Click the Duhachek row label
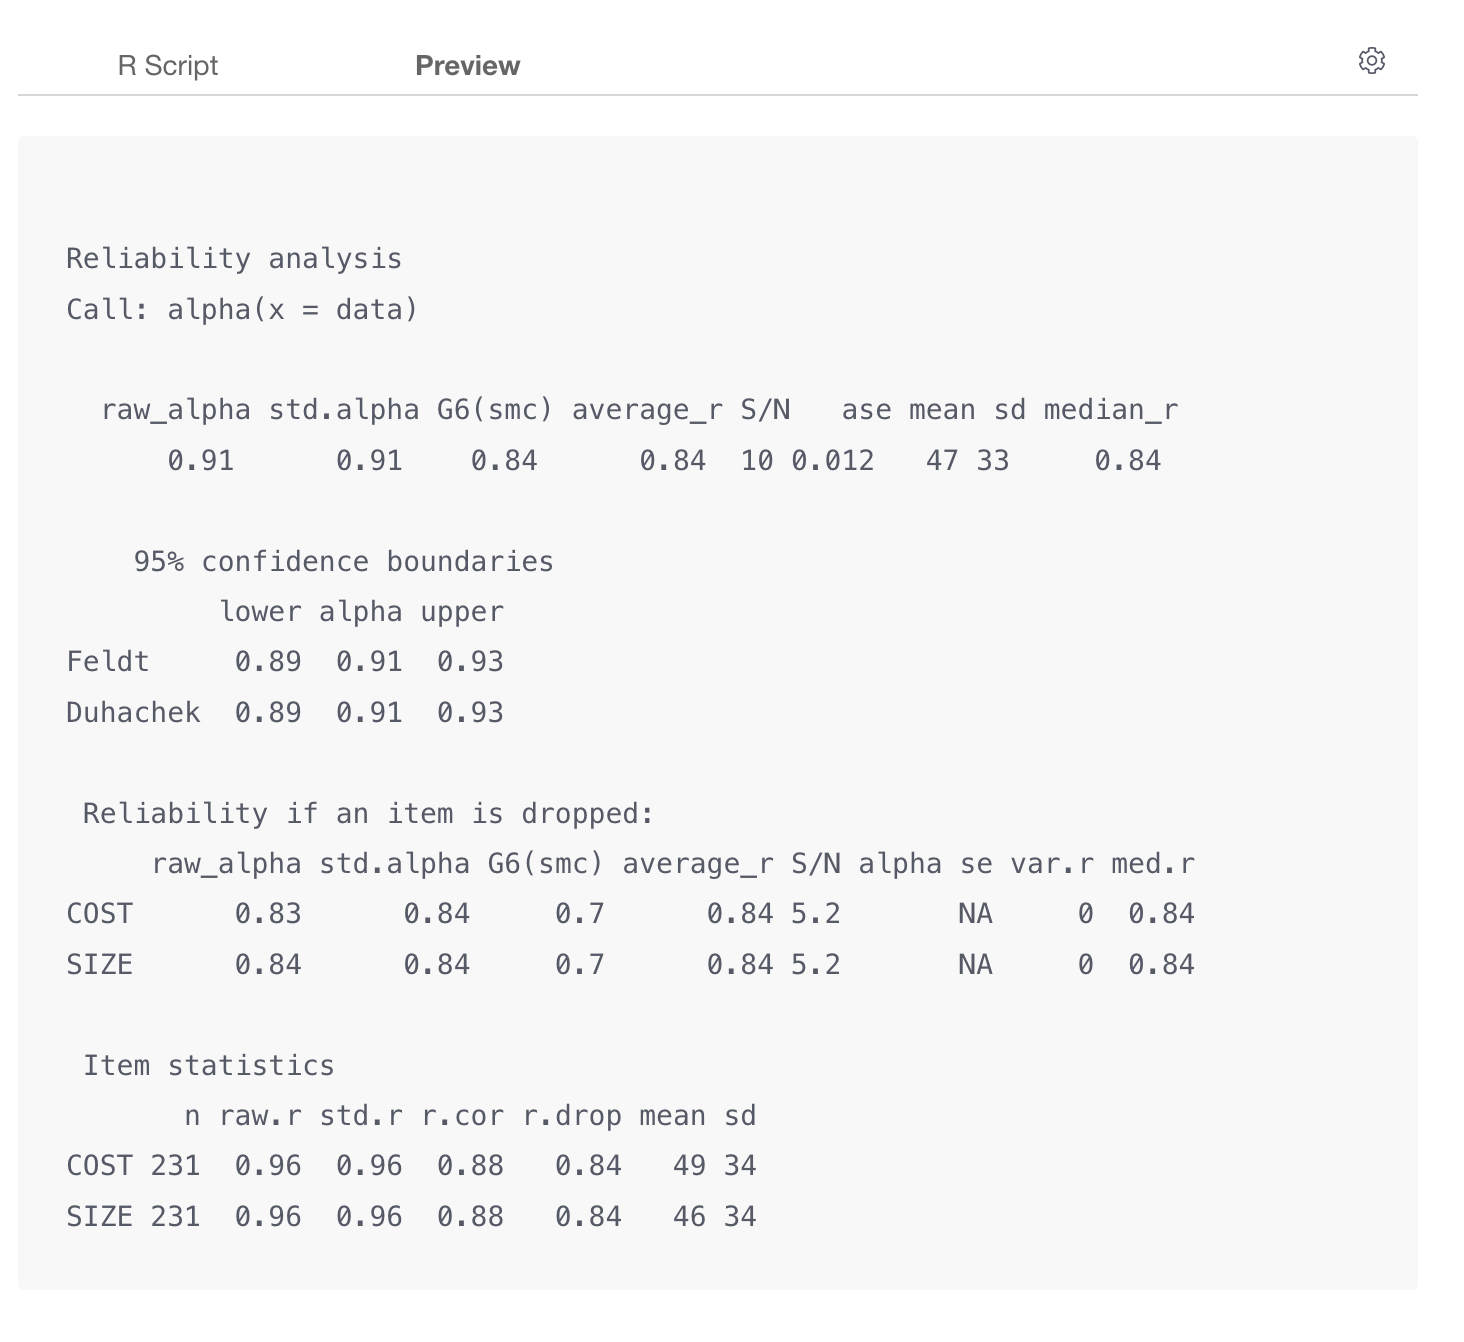Screen dimensions: 1464x1342 coord(133,713)
